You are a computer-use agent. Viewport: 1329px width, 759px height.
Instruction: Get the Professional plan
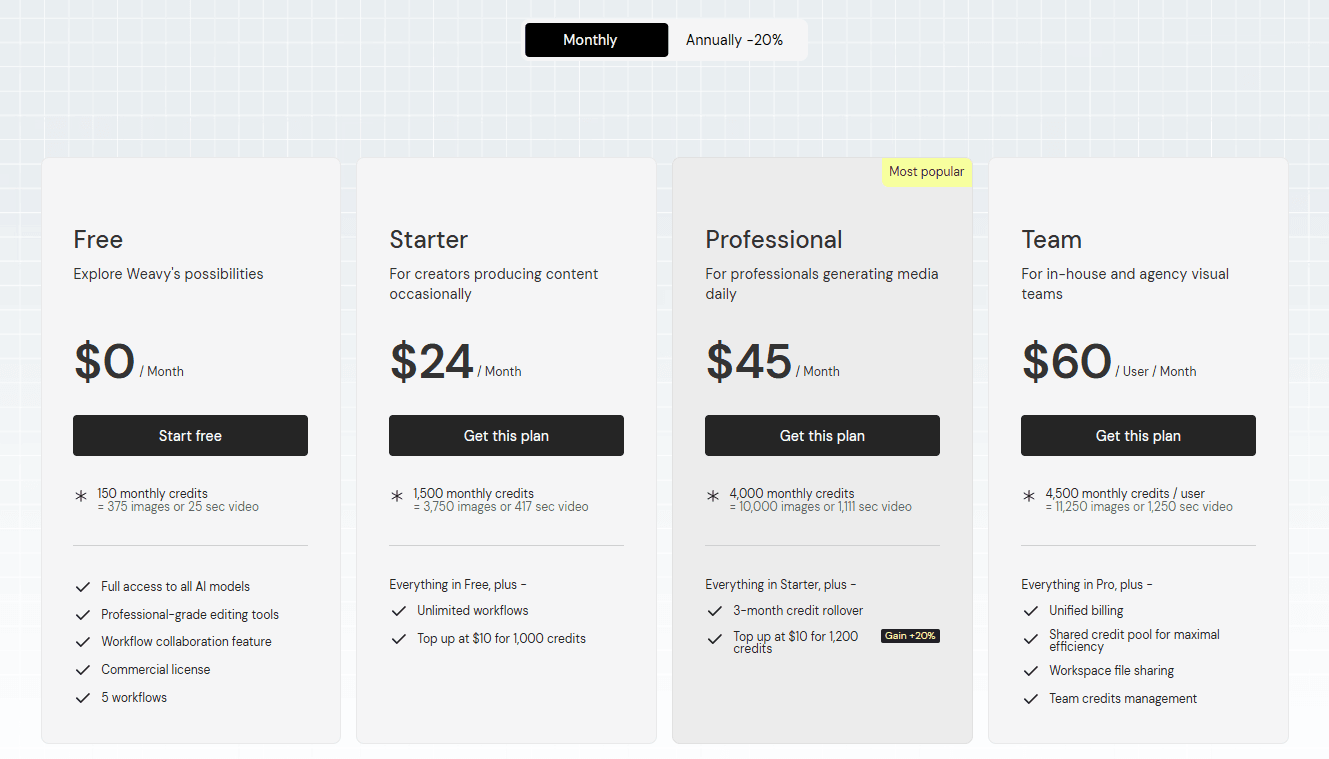822,436
